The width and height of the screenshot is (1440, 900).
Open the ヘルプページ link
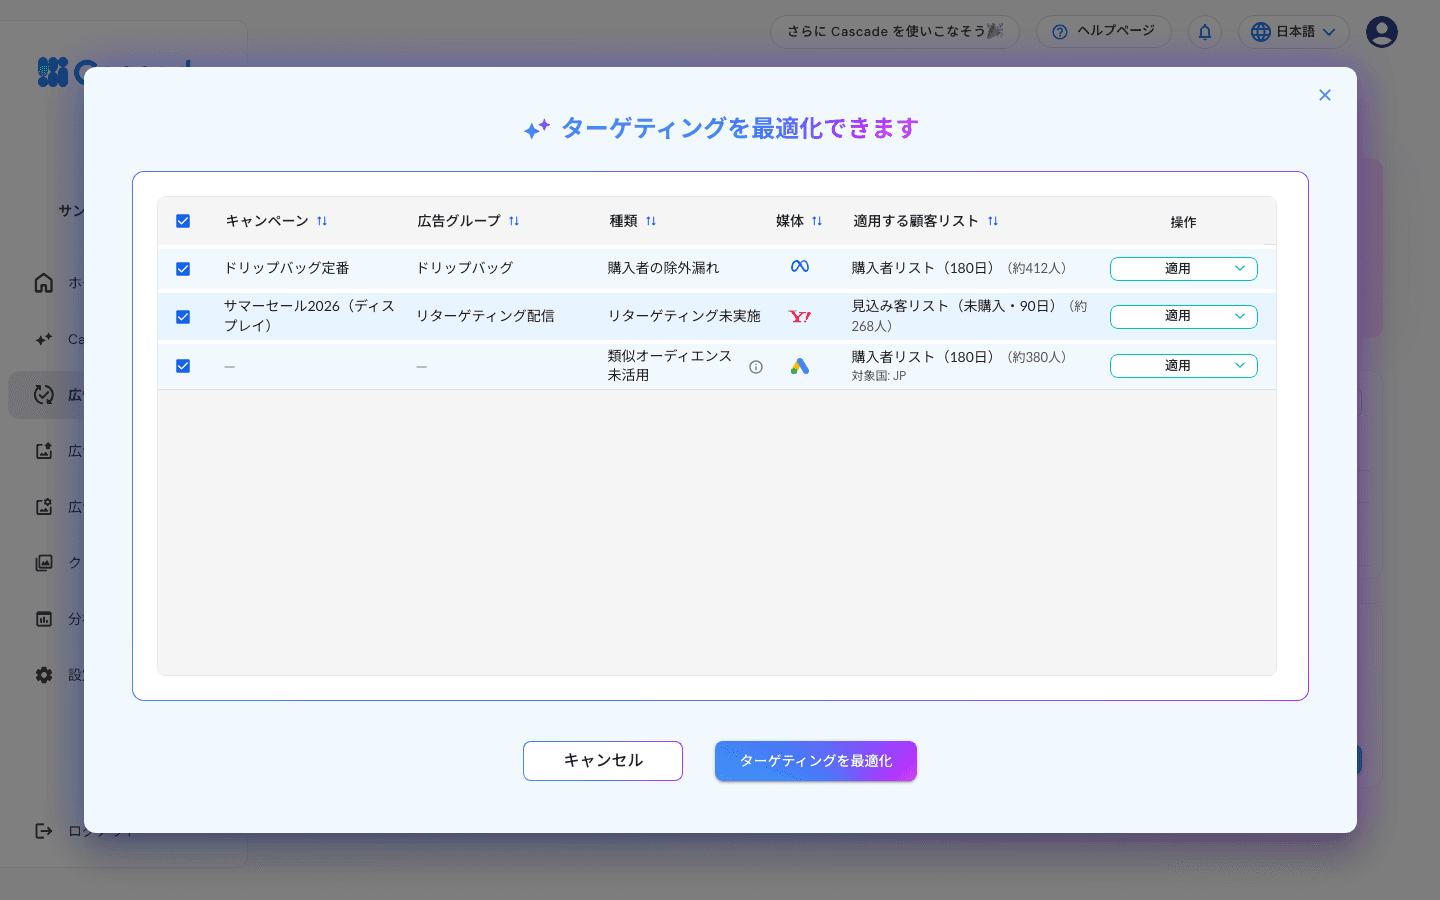(1104, 31)
